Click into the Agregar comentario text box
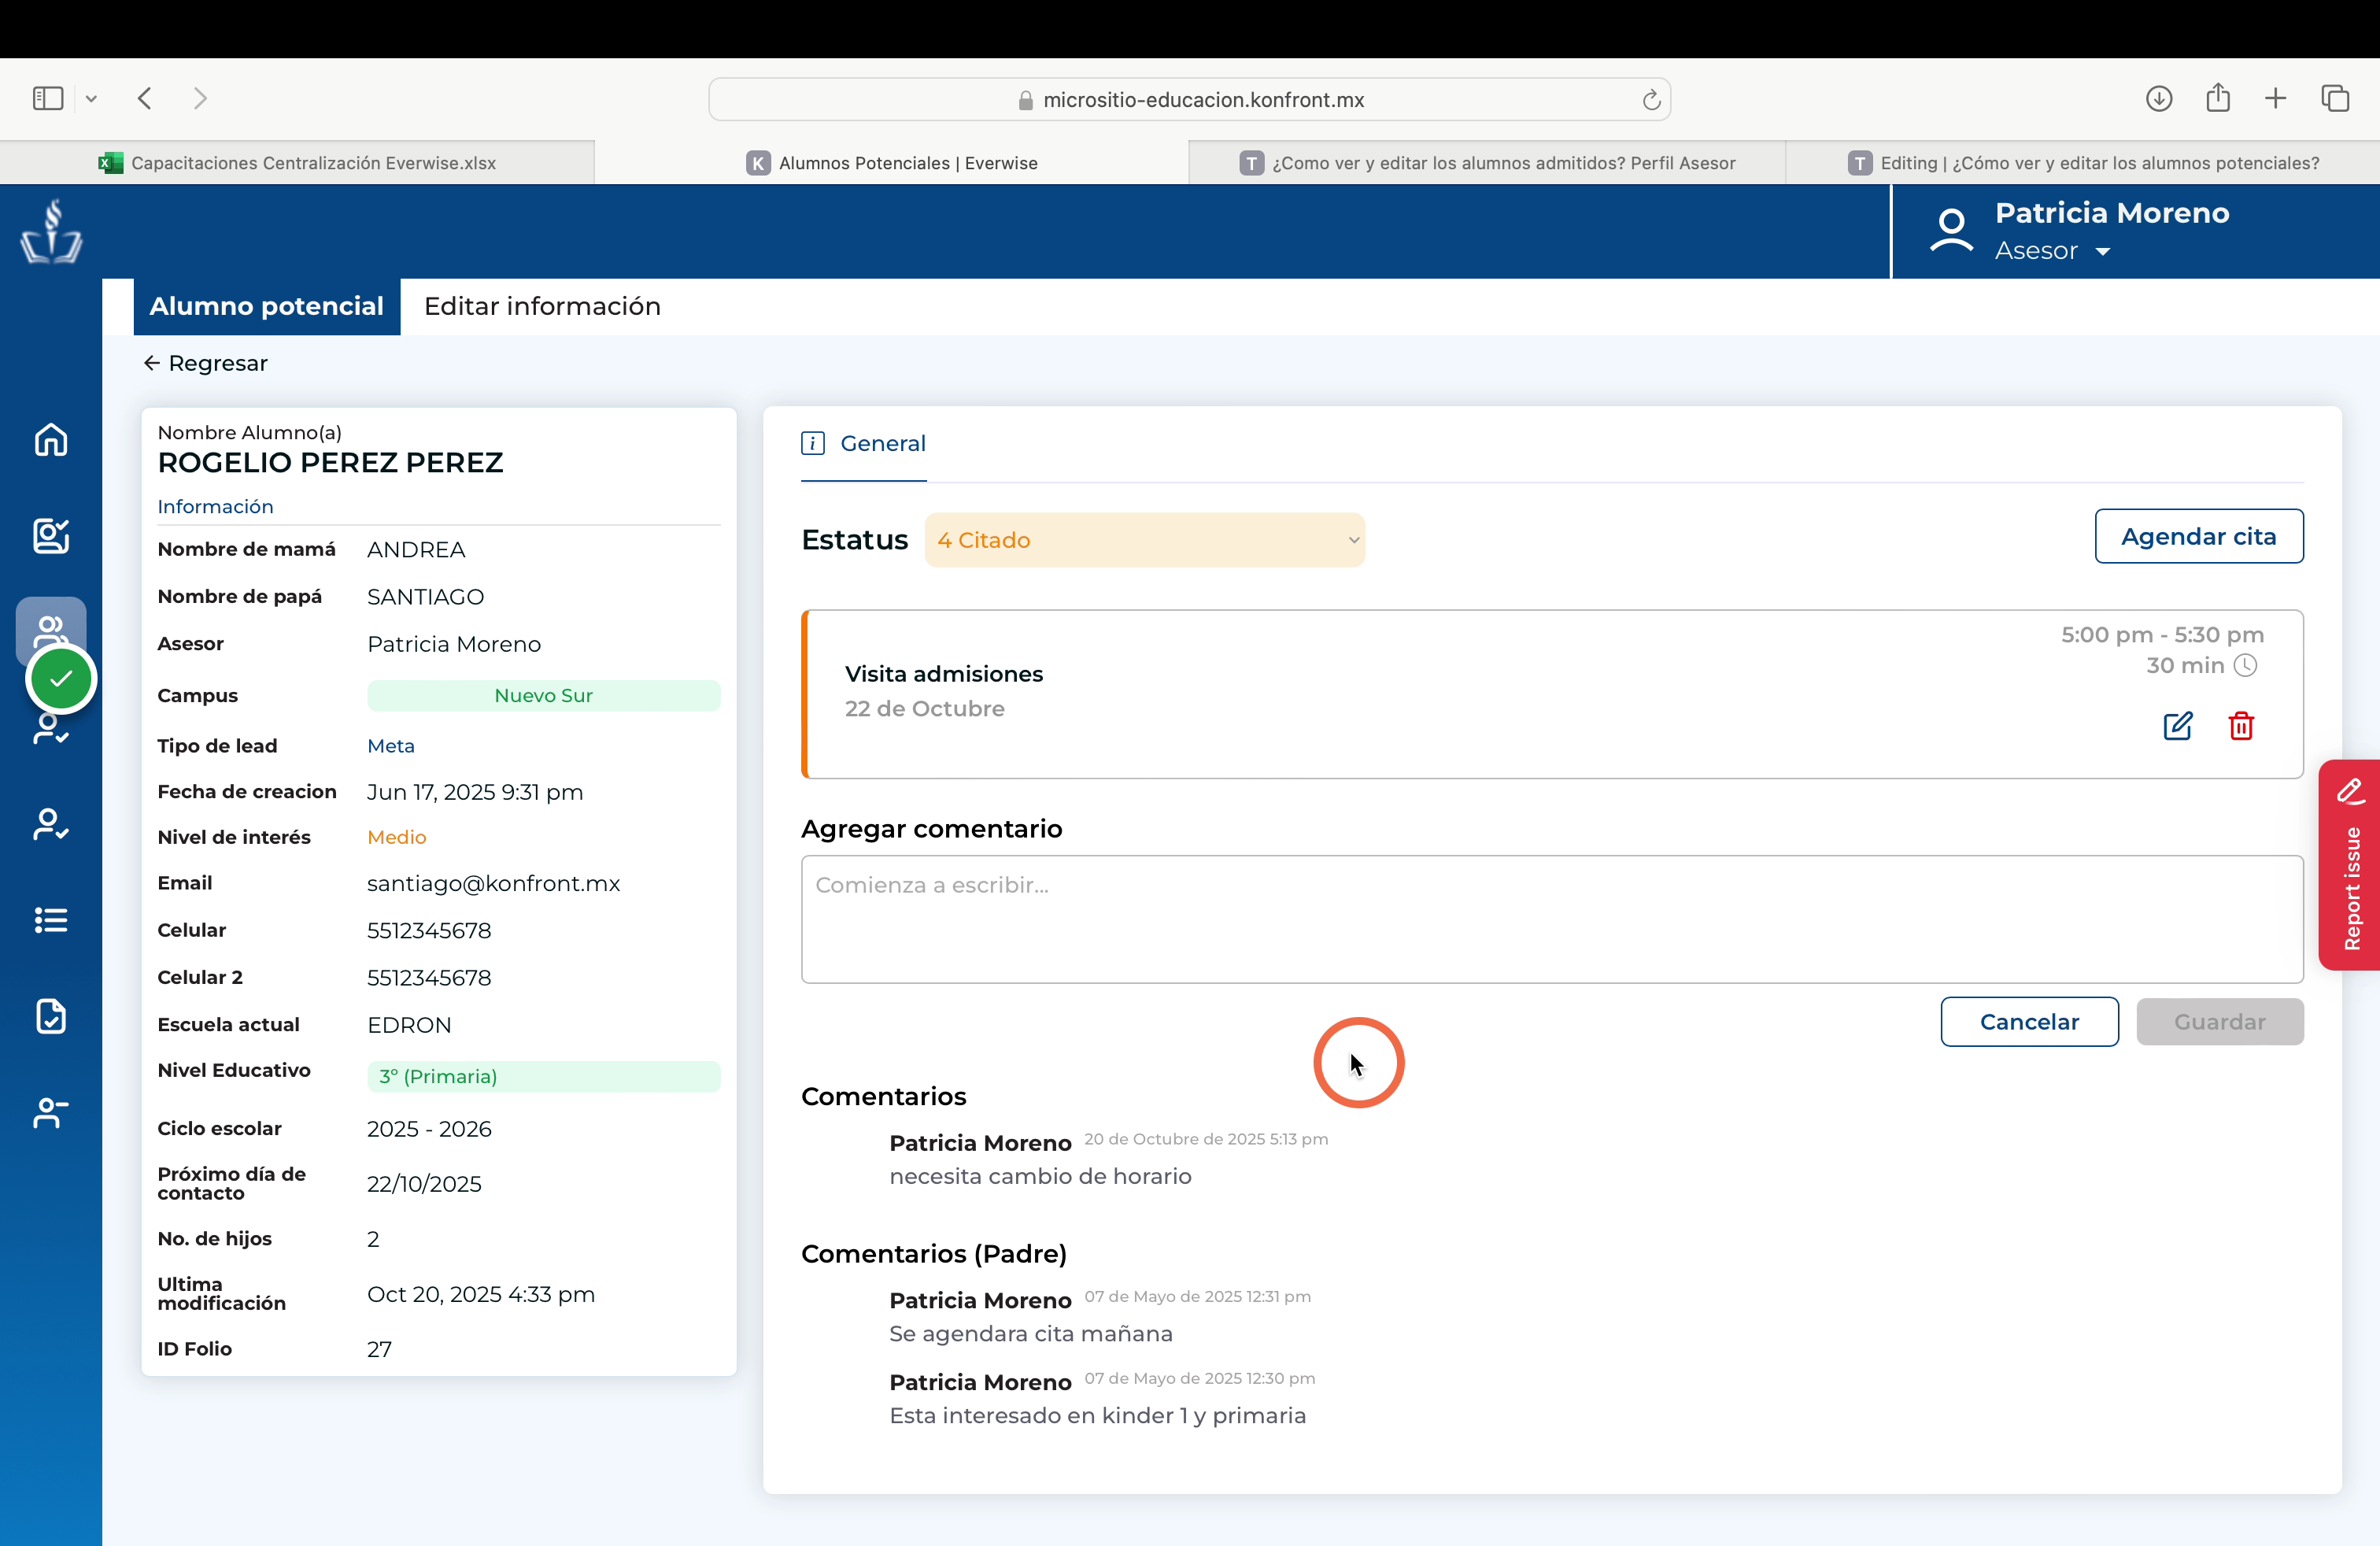The image size is (2380, 1546). pyautogui.click(x=1552, y=918)
